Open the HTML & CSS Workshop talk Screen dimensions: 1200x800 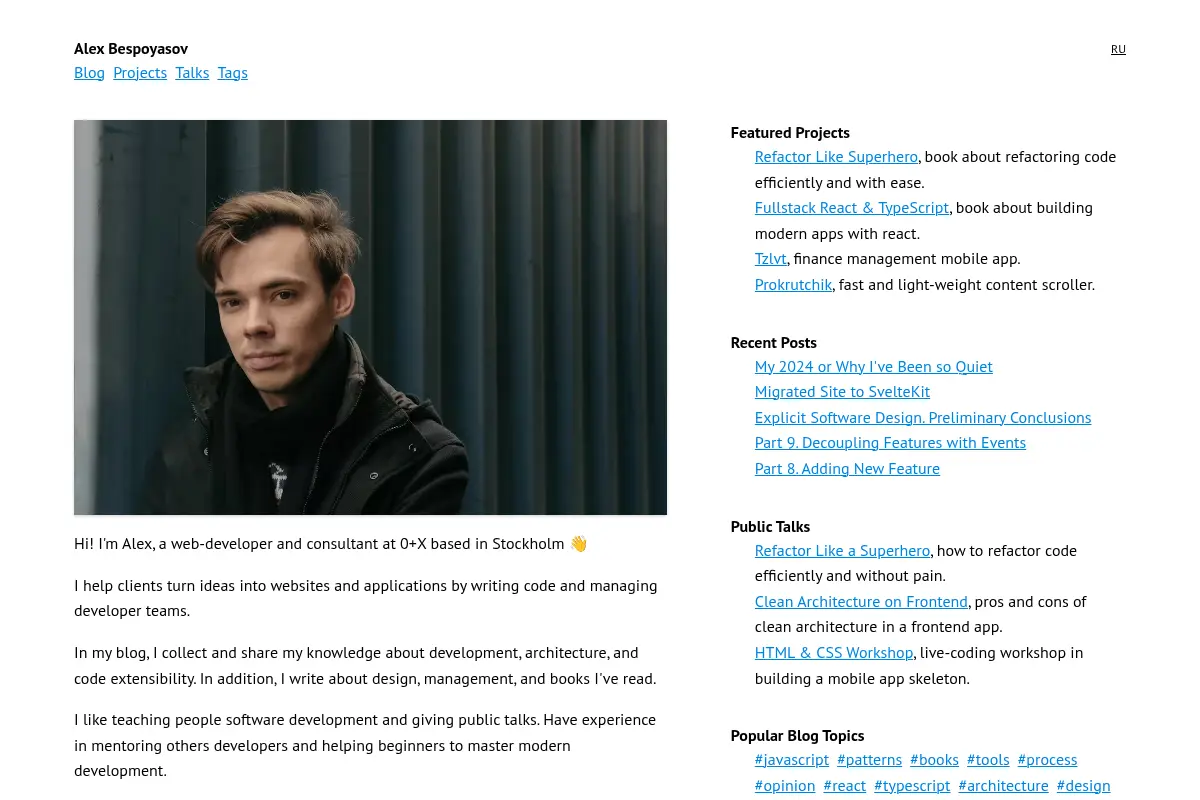pyautogui.click(x=834, y=653)
